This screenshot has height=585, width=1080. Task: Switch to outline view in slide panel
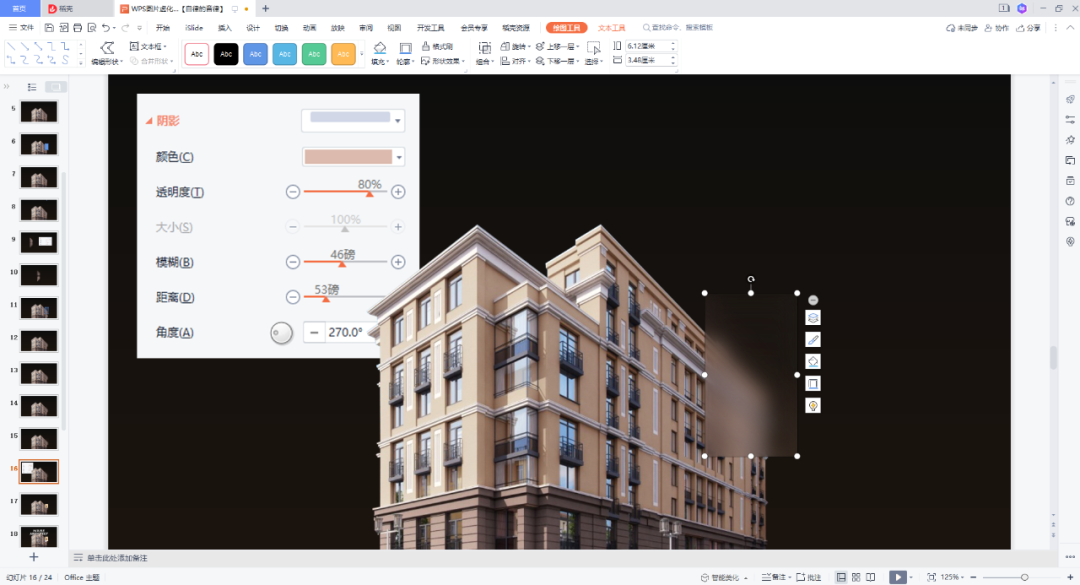point(32,87)
